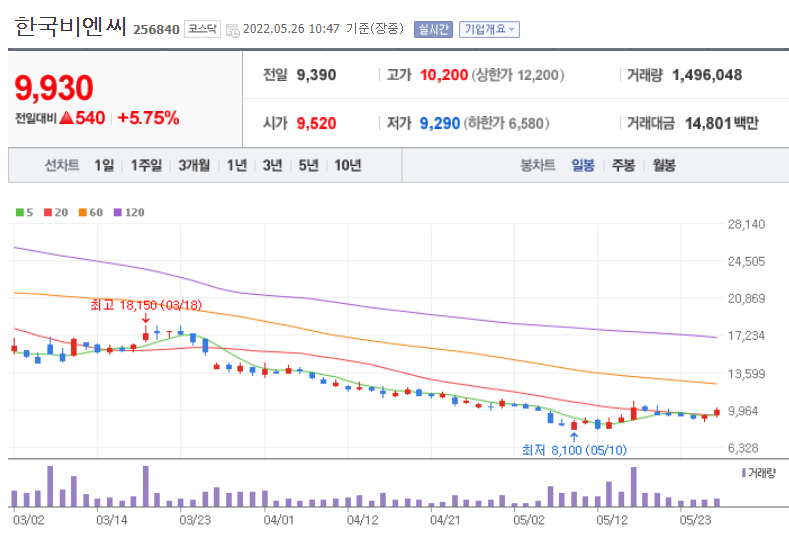Click the calendar time icon beside the date

[232, 30]
